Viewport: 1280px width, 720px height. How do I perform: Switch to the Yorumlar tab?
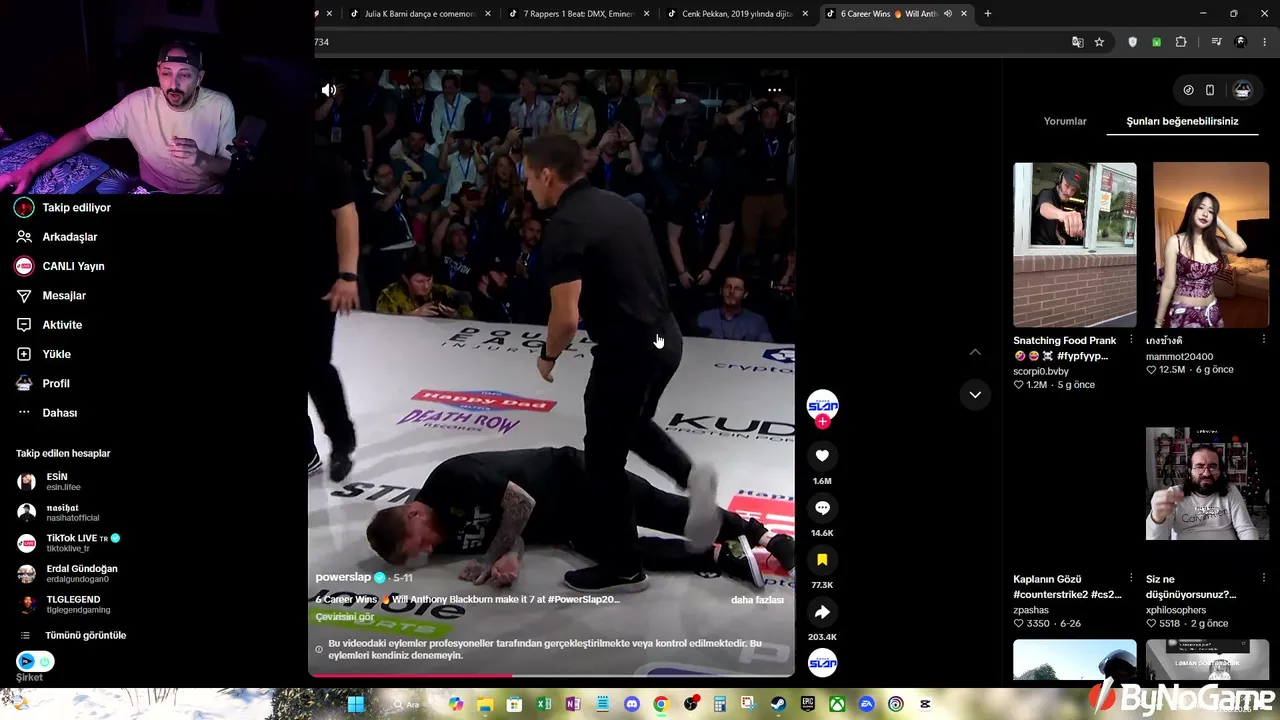tap(1065, 121)
